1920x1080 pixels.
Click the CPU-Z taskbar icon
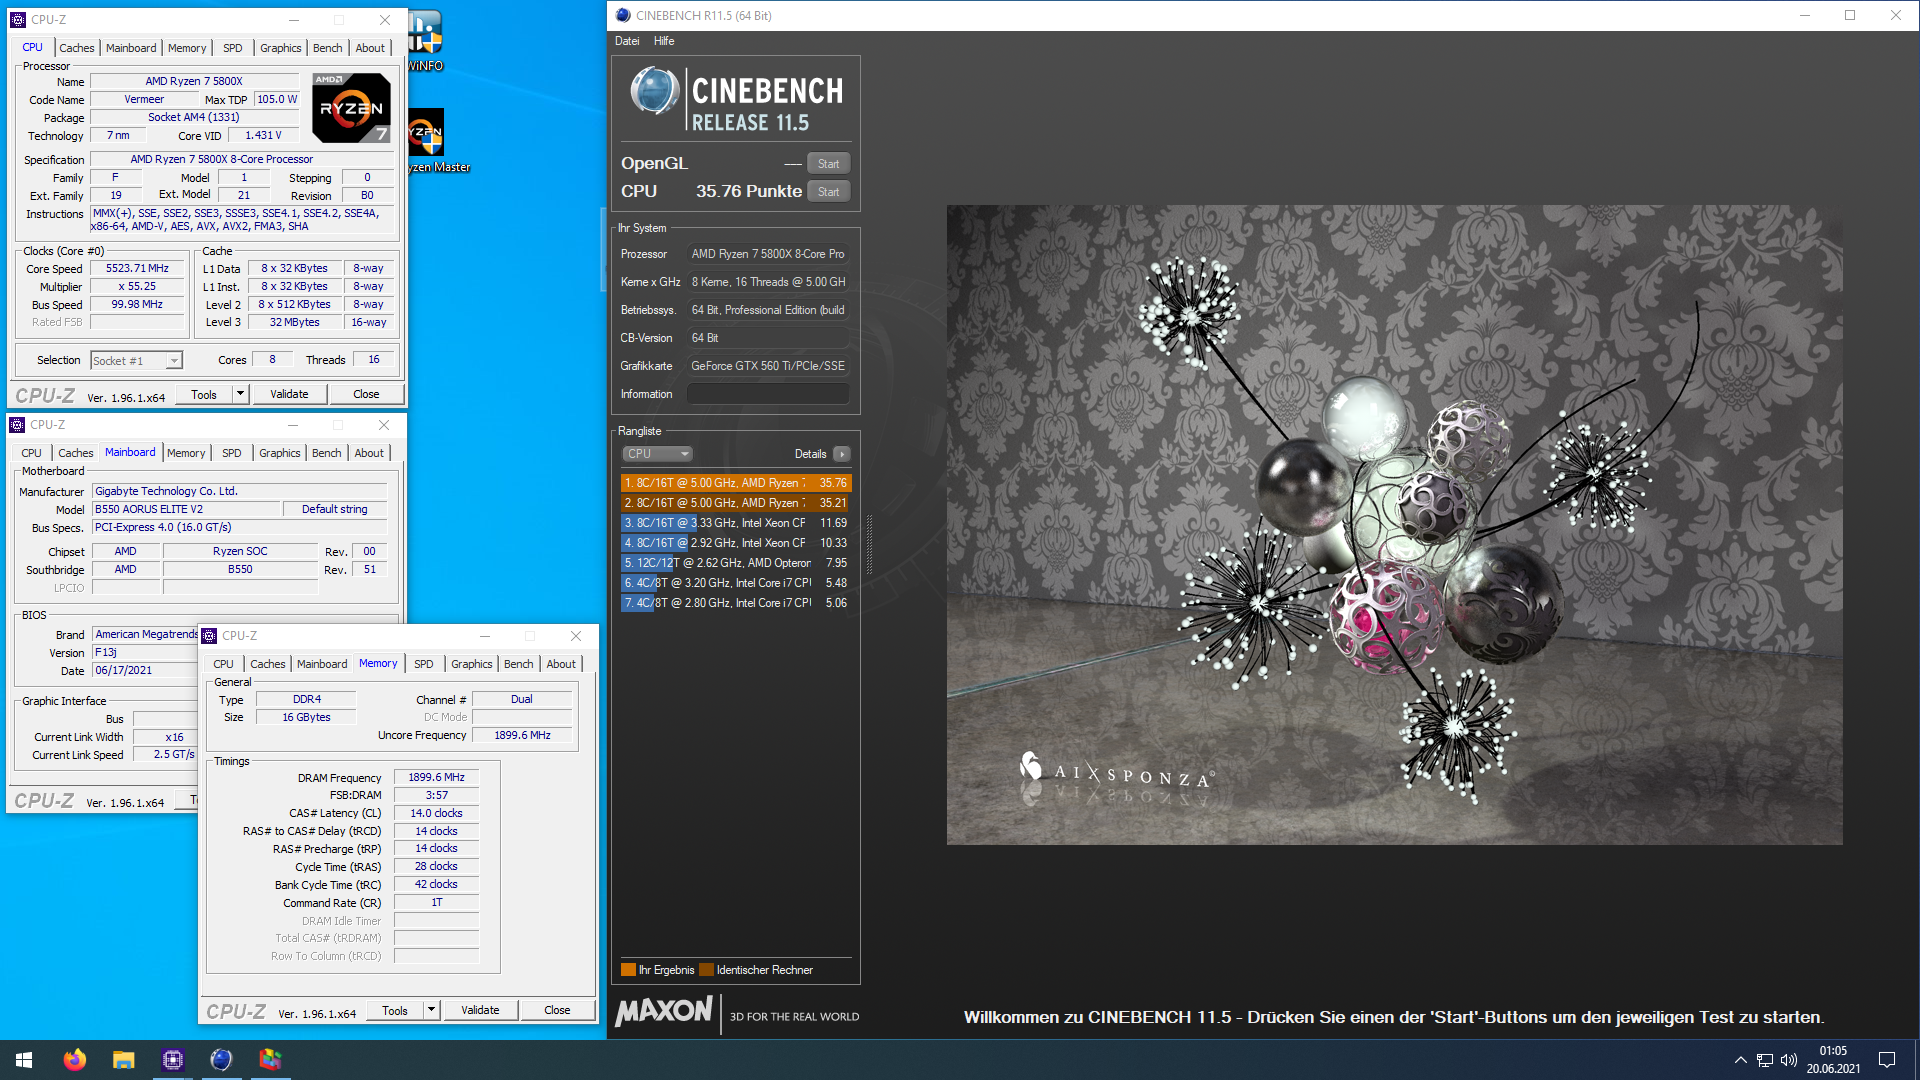point(173,1060)
